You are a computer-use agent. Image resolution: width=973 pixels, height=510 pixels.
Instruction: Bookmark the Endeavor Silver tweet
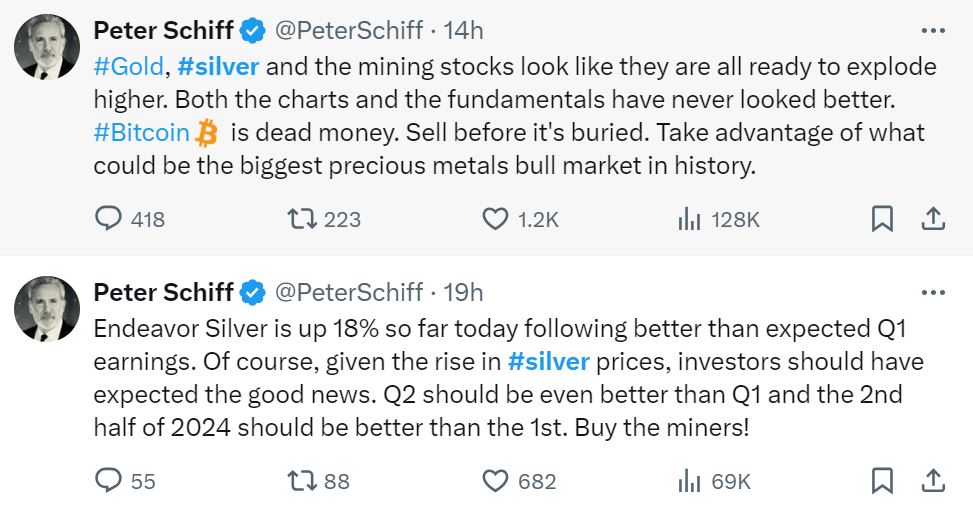point(882,481)
